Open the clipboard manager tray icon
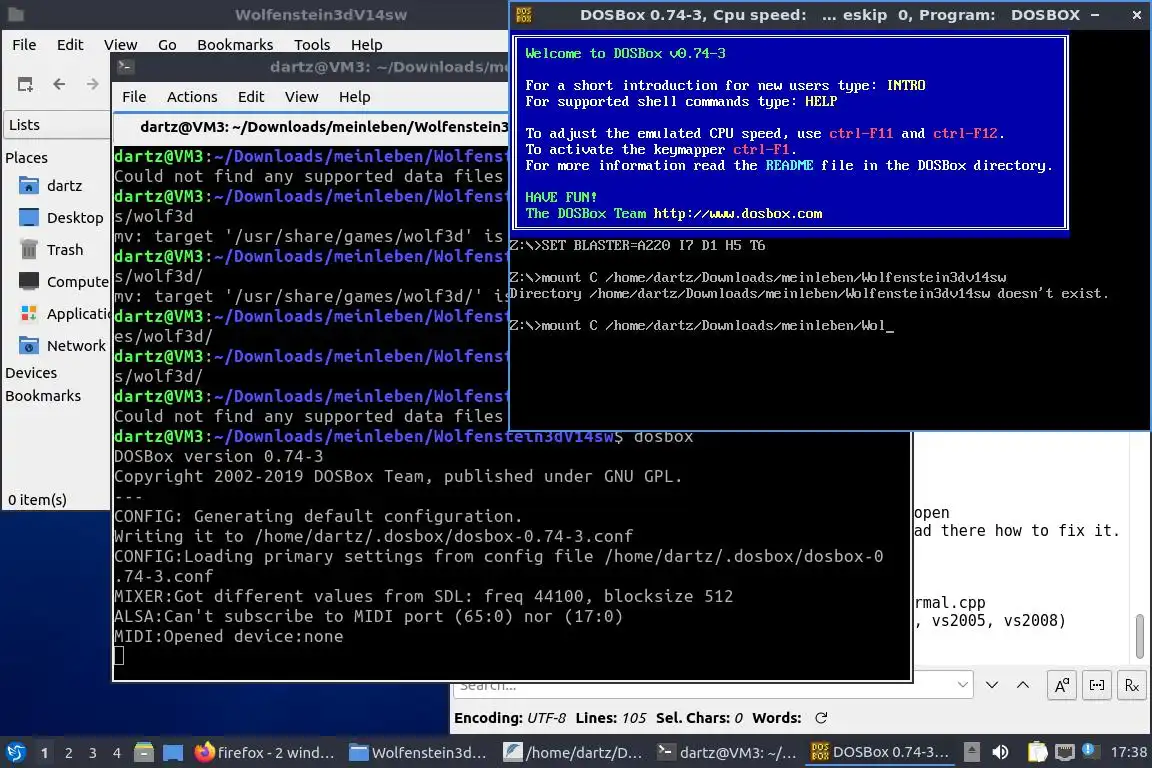This screenshot has width=1152, height=768. [1037, 752]
